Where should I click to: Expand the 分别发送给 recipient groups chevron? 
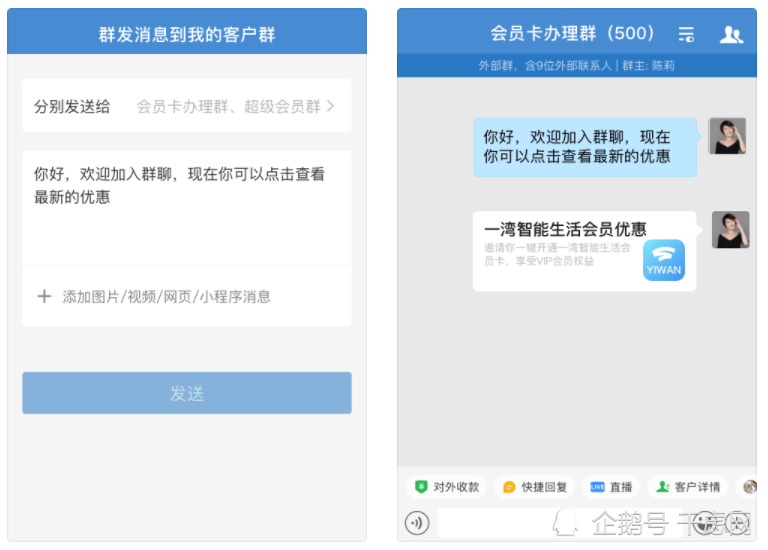click(331, 106)
